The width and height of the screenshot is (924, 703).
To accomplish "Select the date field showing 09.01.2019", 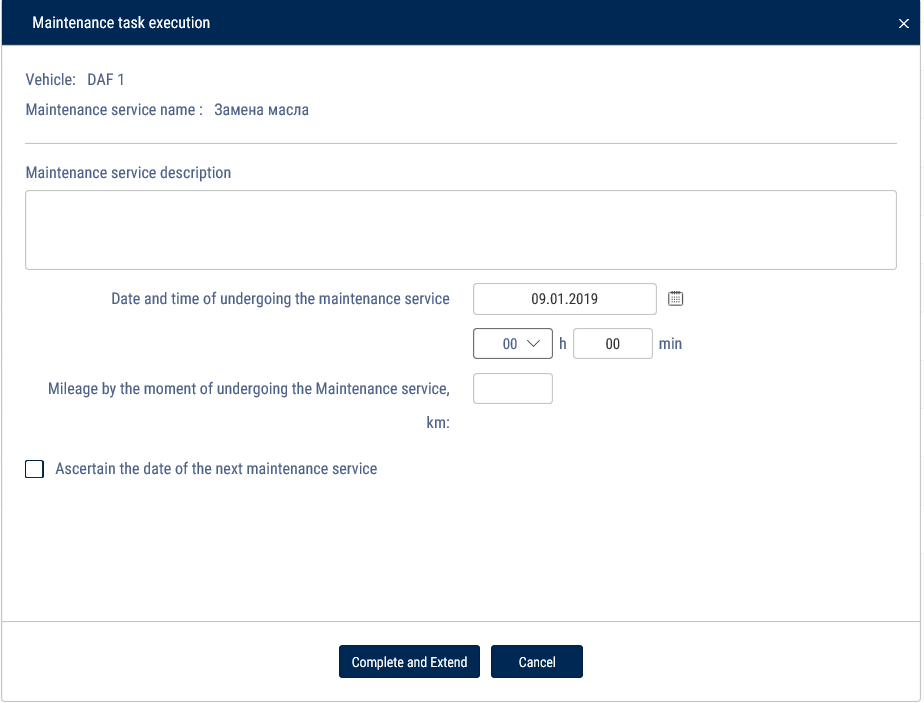I will (x=565, y=299).
